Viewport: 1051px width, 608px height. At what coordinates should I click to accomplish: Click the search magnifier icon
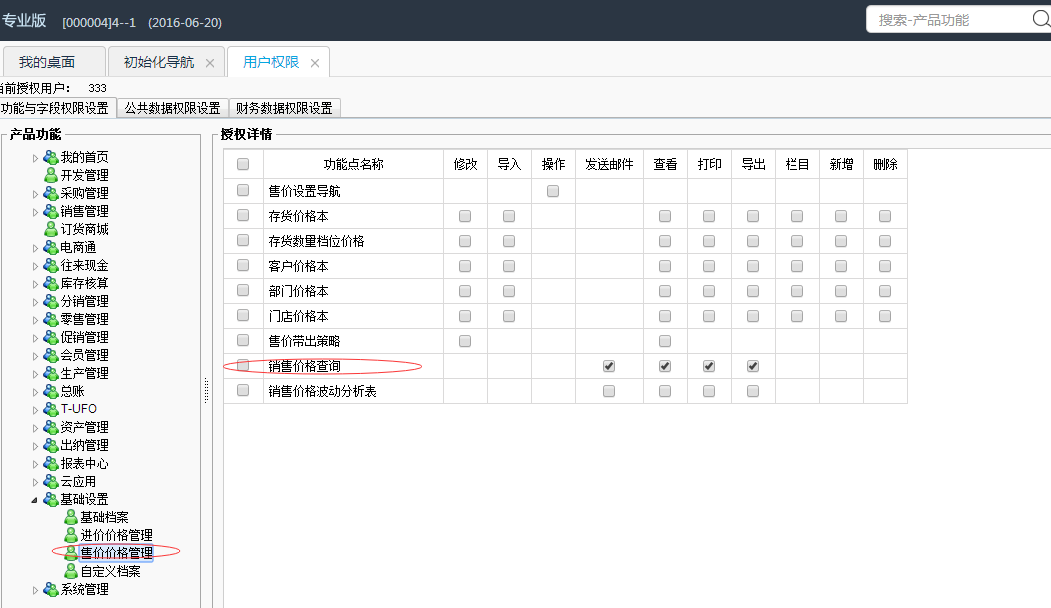[1041, 19]
